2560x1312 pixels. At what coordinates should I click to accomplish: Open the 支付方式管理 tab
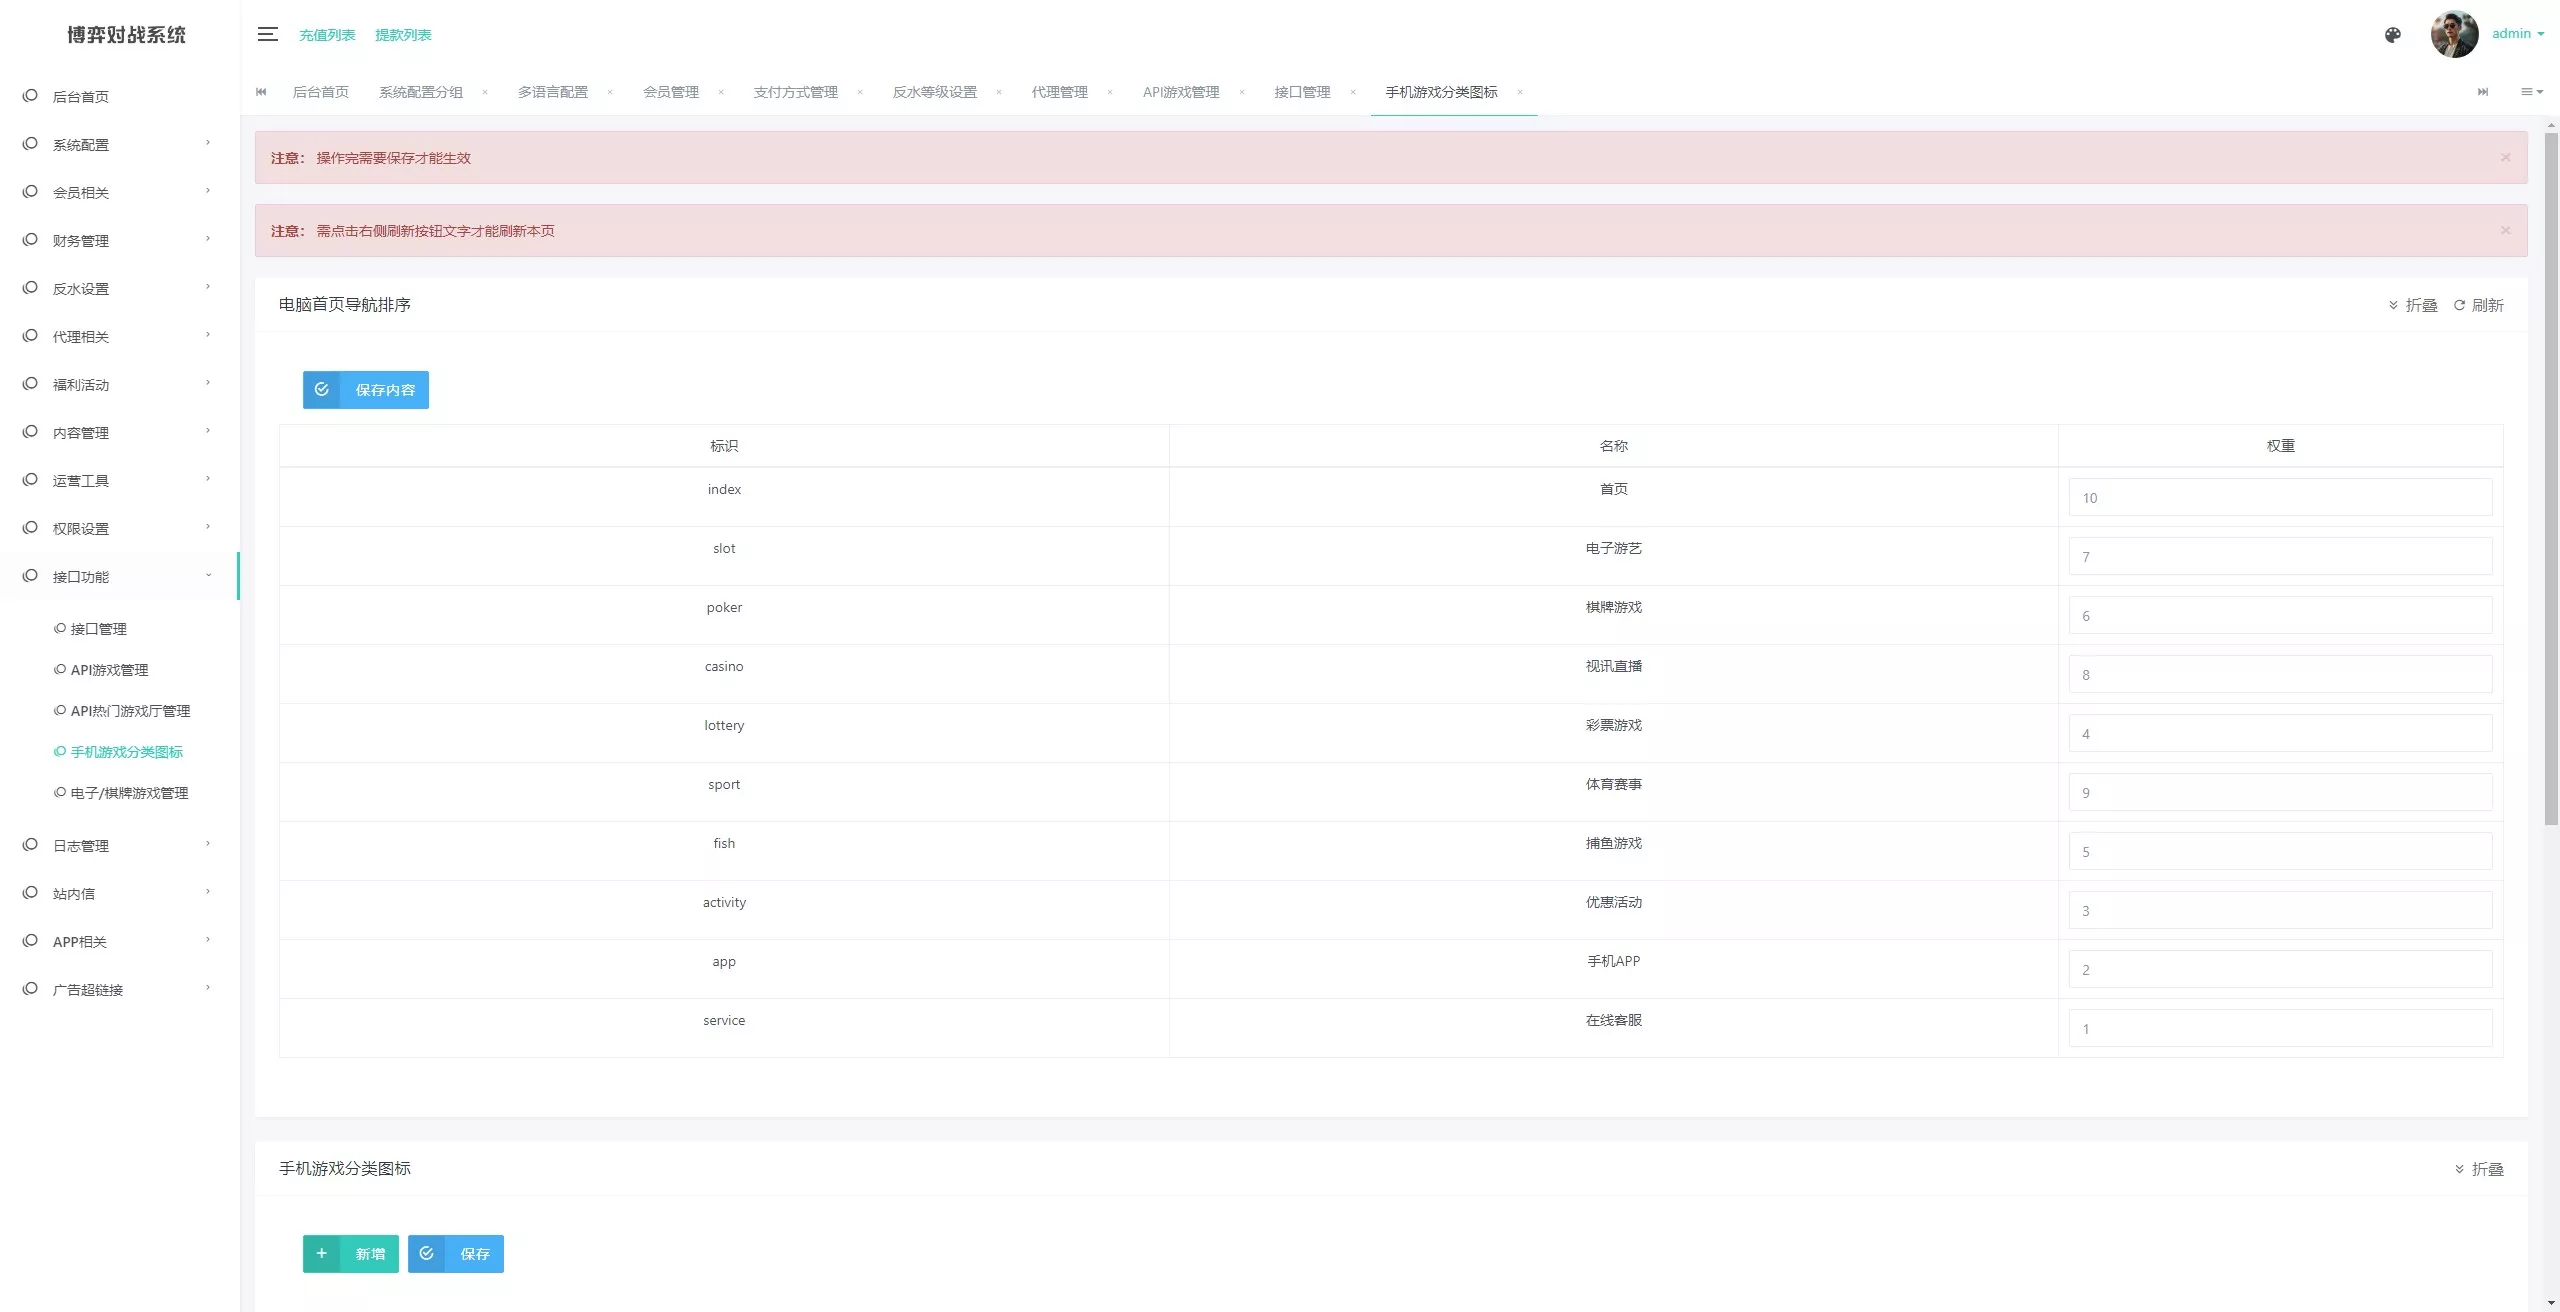[795, 92]
